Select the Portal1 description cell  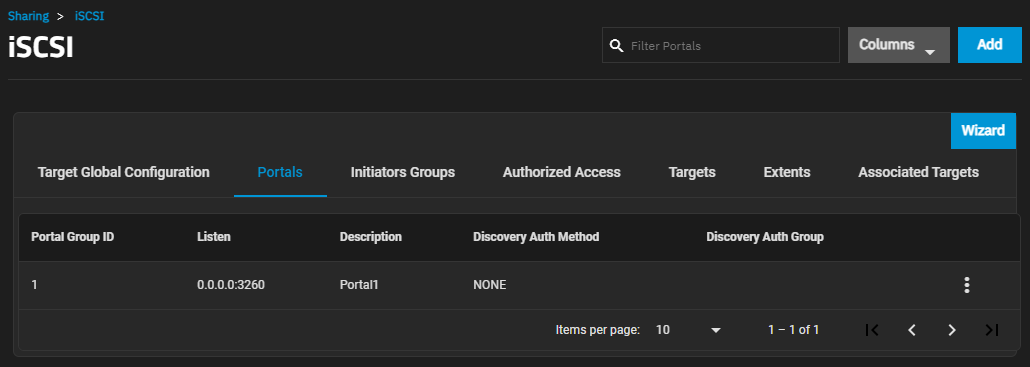359,285
